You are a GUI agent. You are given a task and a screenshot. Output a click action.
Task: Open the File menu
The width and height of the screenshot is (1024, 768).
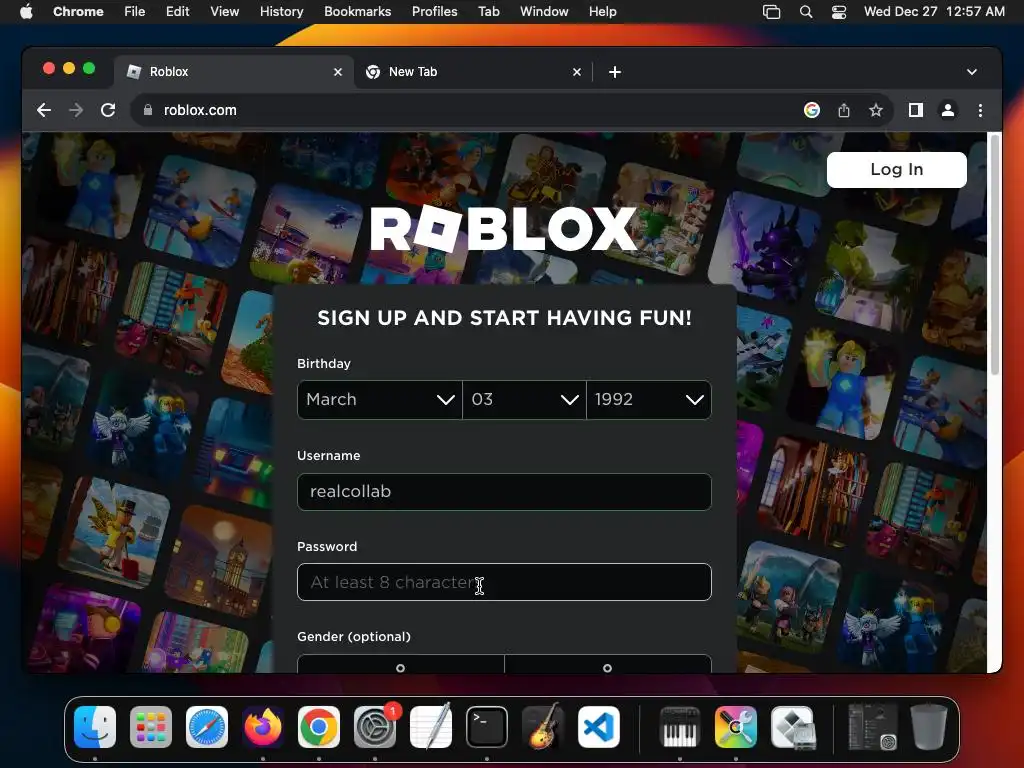[x=135, y=11]
